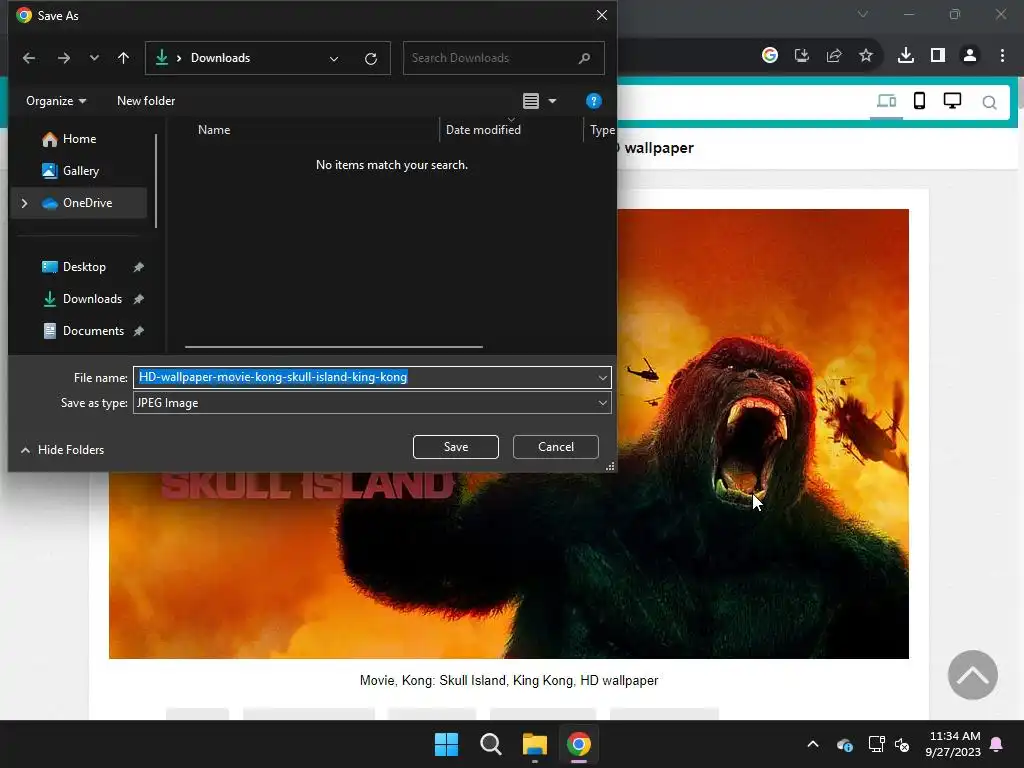Click Chrome icon in taskbar
This screenshot has height=768, width=1024.
click(579, 744)
